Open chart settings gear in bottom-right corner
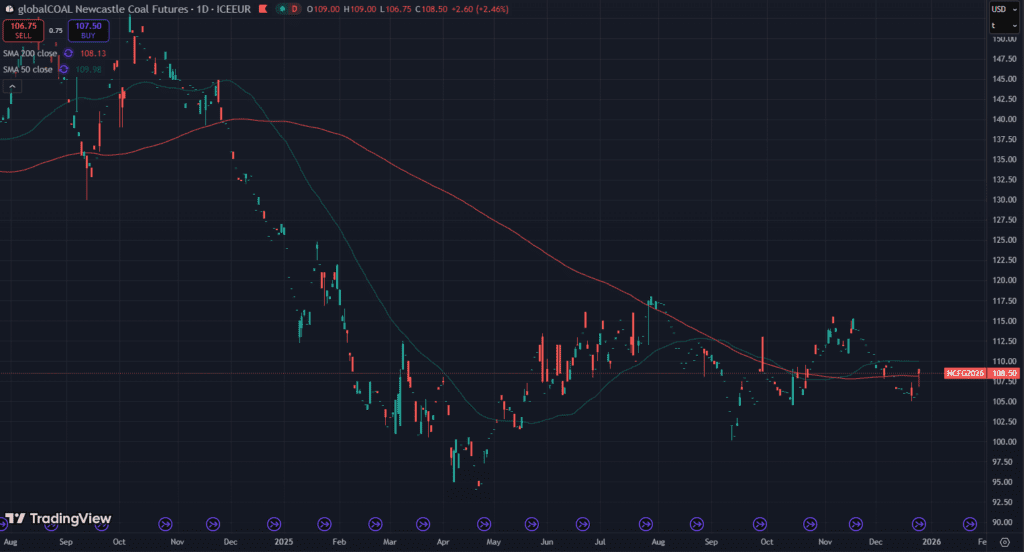1024x552 pixels. 1003,540
